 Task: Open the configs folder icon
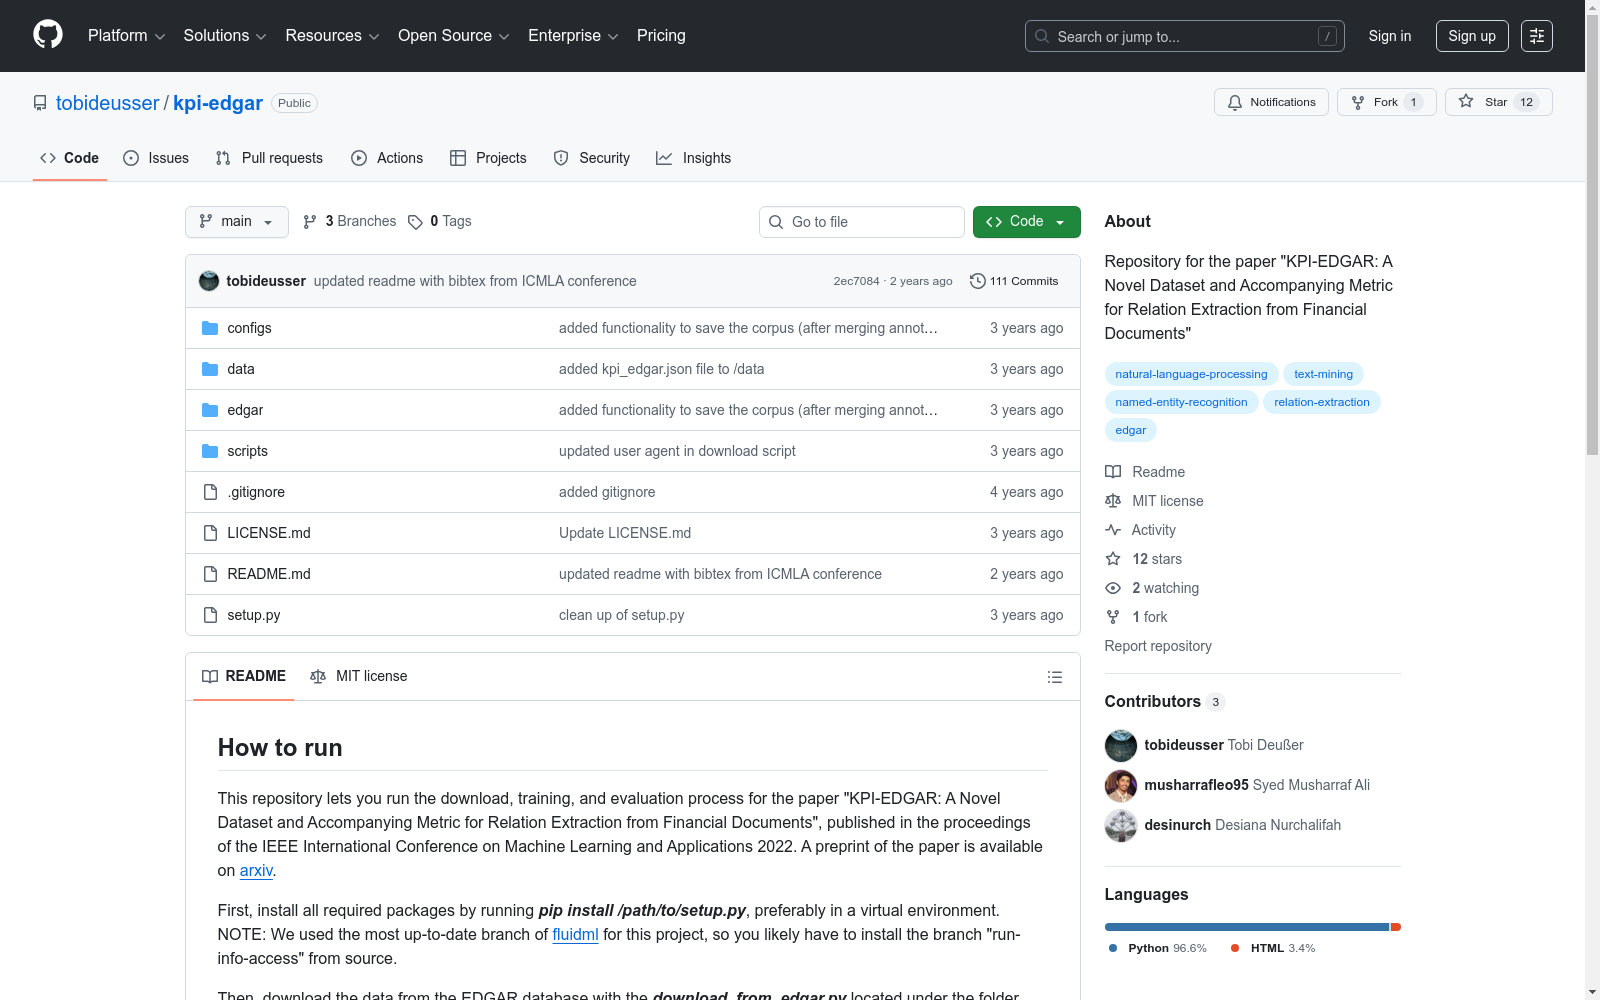coord(210,328)
